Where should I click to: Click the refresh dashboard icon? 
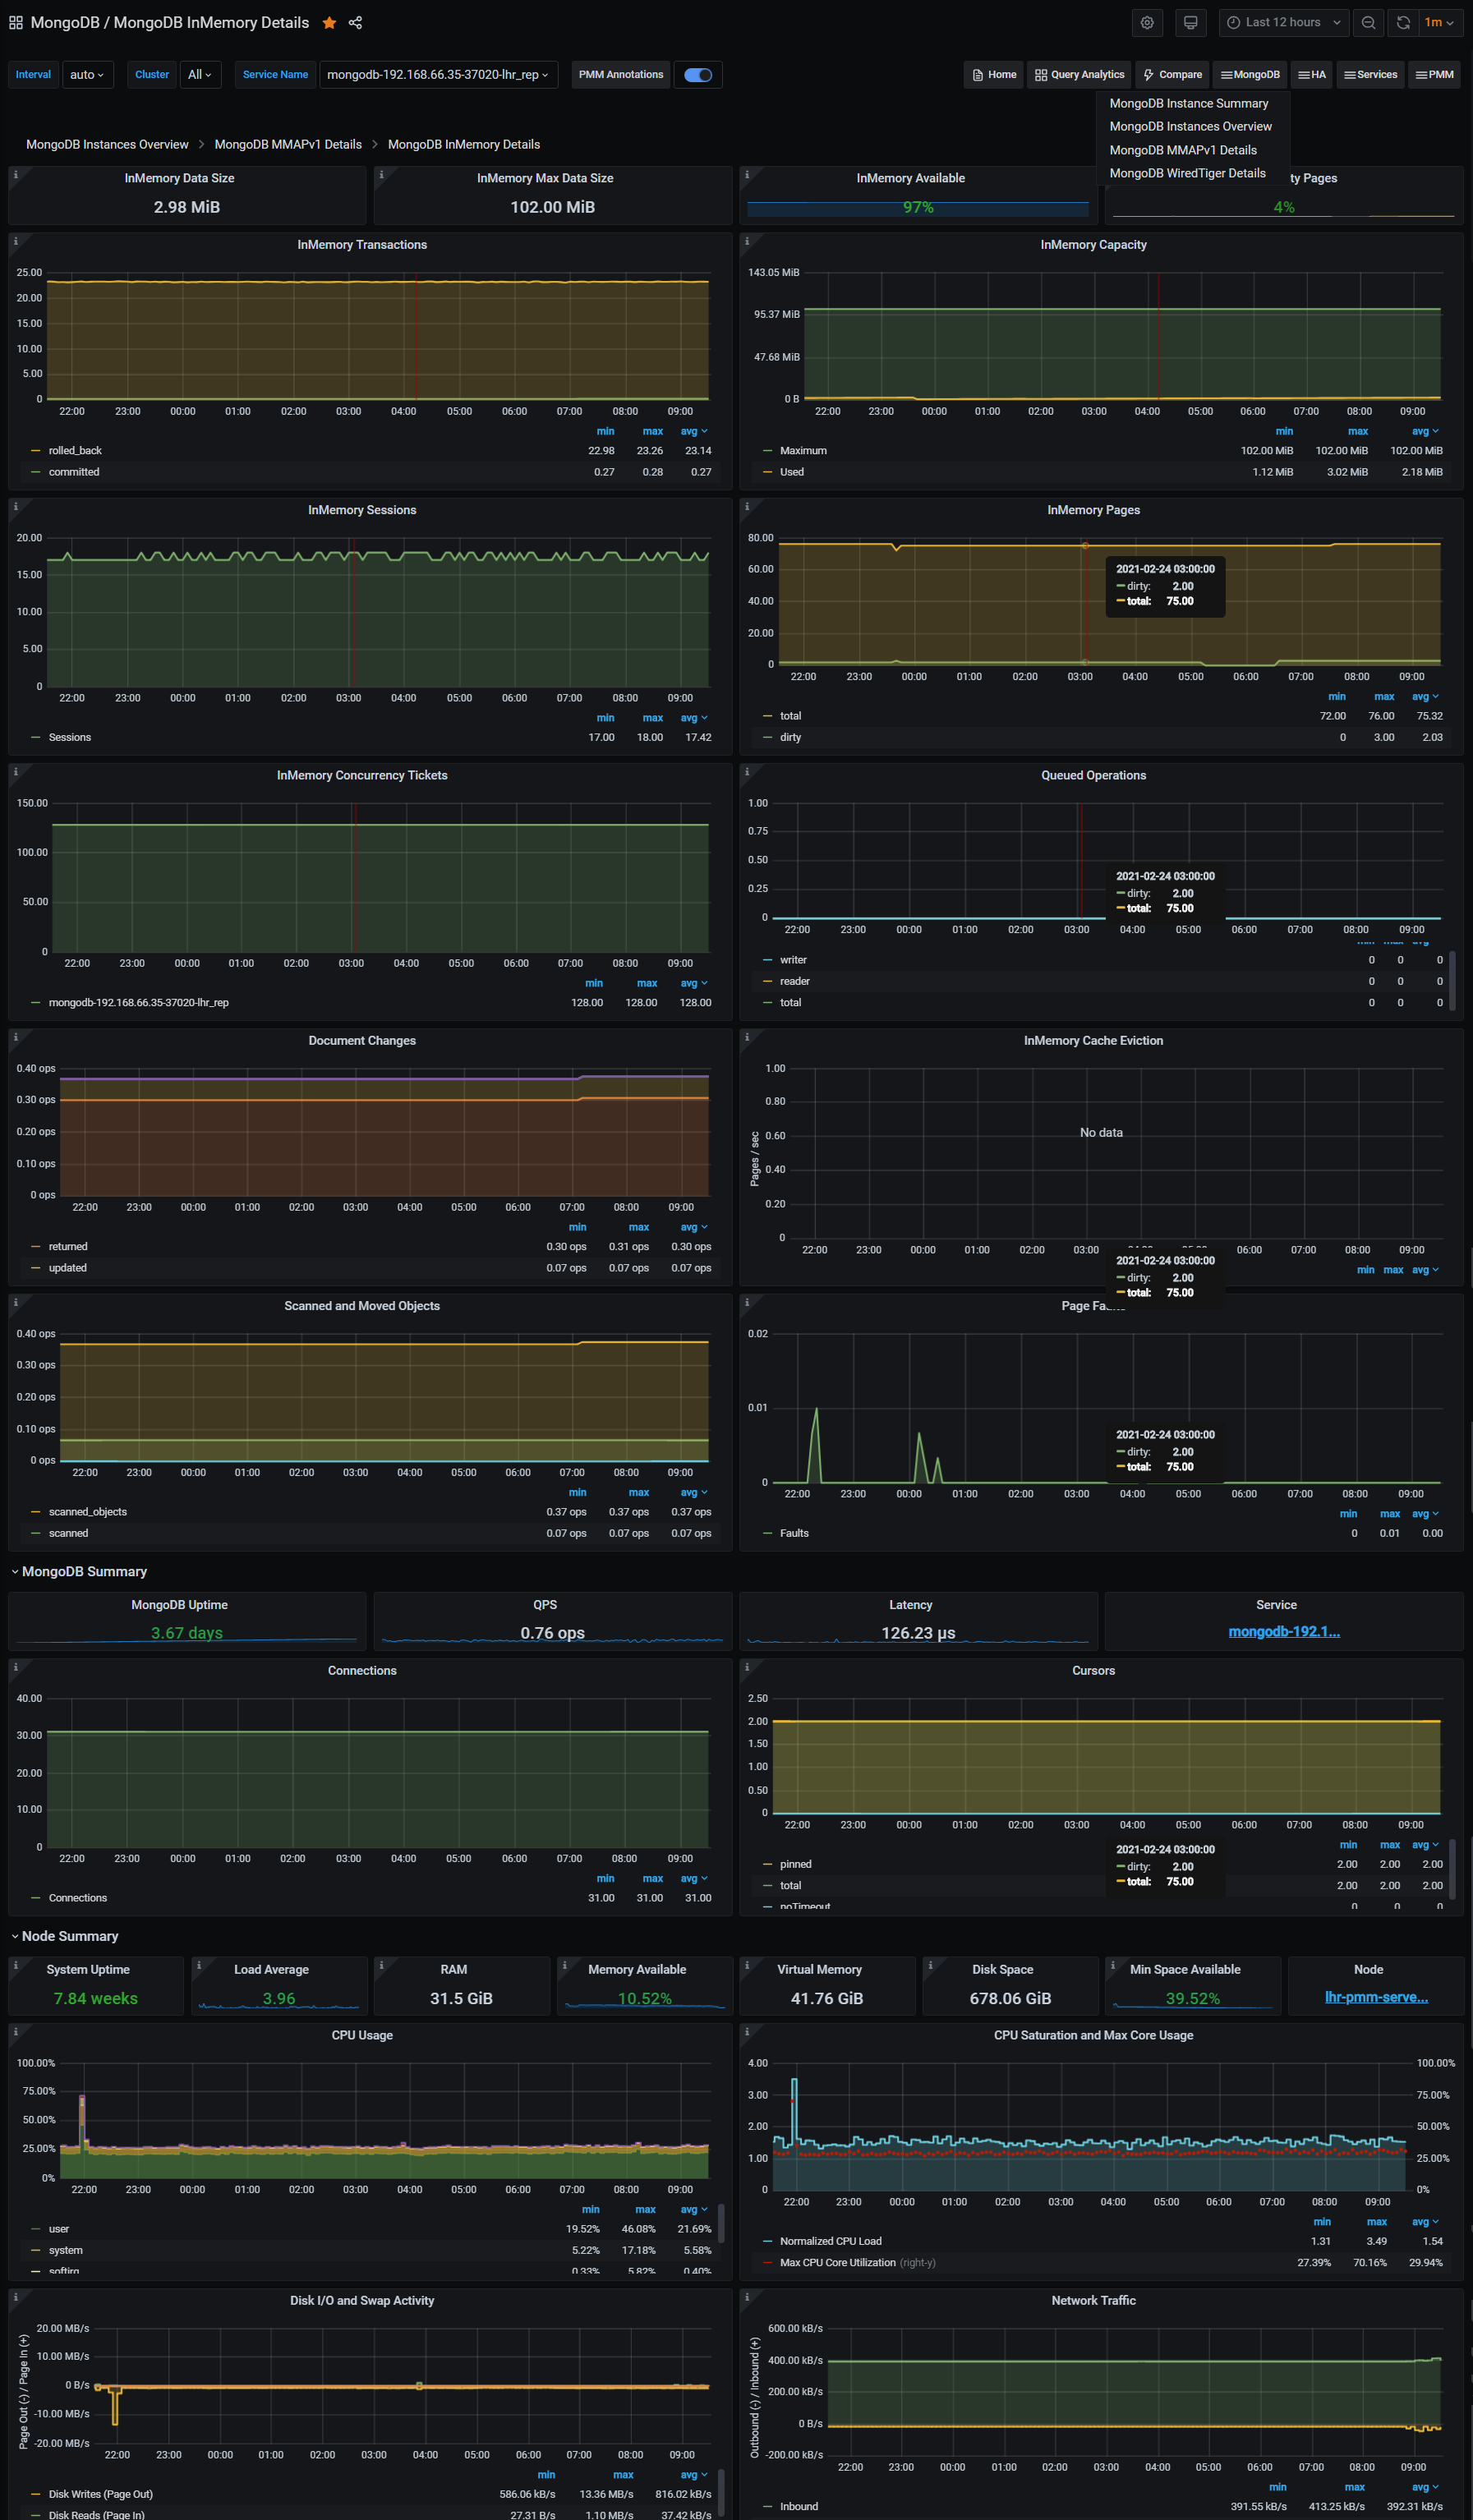pos(1403,23)
